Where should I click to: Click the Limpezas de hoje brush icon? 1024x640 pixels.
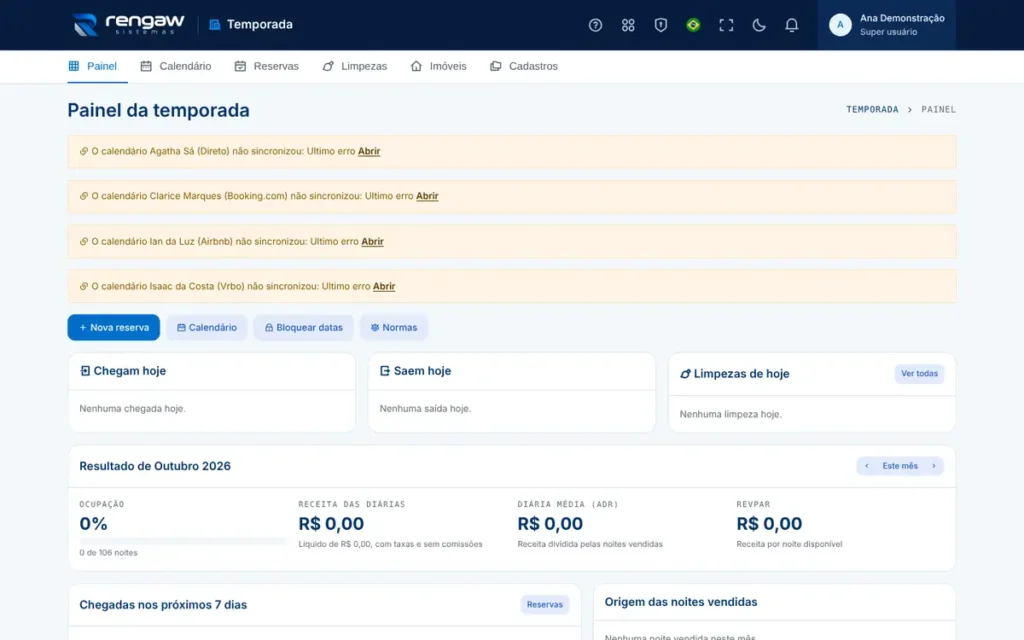(x=685, y=374)
